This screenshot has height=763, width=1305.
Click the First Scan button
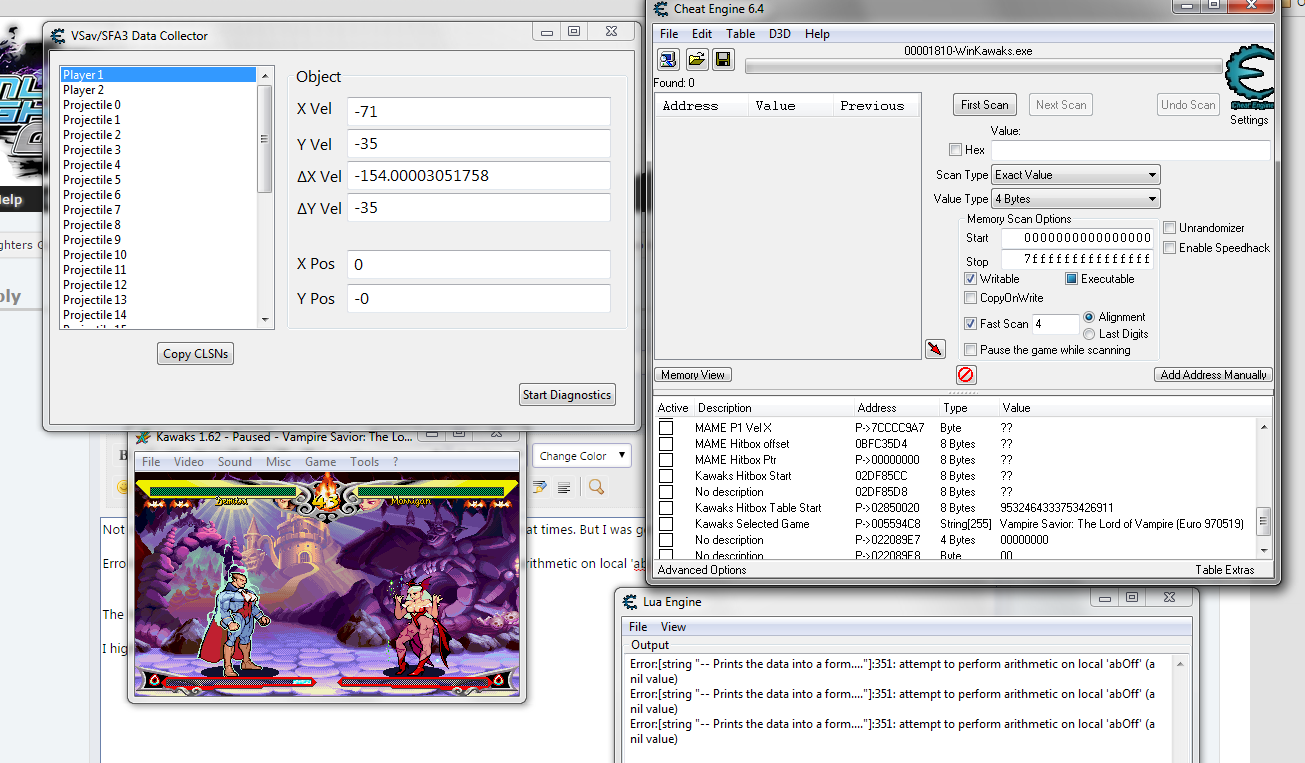point(985,105)
